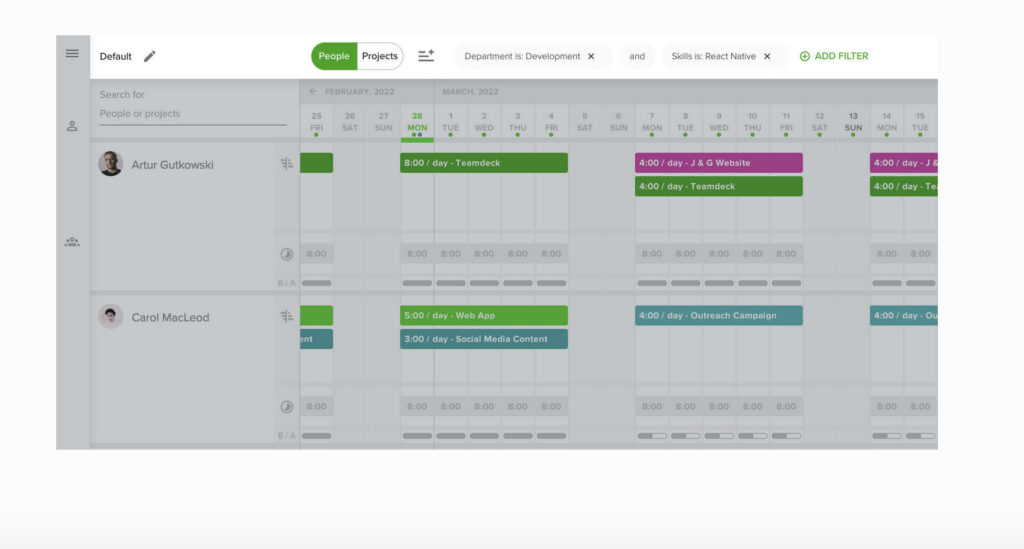The image size is (1024, 549).
Task: Open Artur's 4:00 / day - J & G Website booking
Action: (x=718, y=163)
